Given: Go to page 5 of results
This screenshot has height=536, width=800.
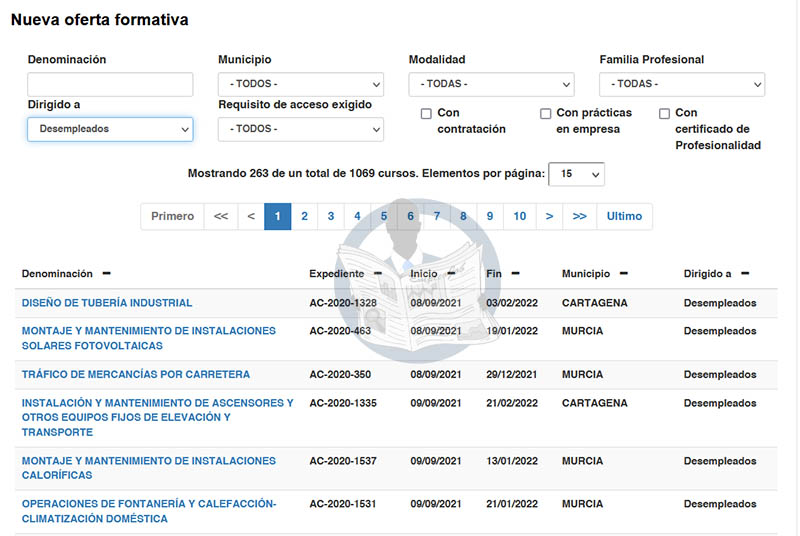Looking at the screenshot, I should tap(384, 216).
